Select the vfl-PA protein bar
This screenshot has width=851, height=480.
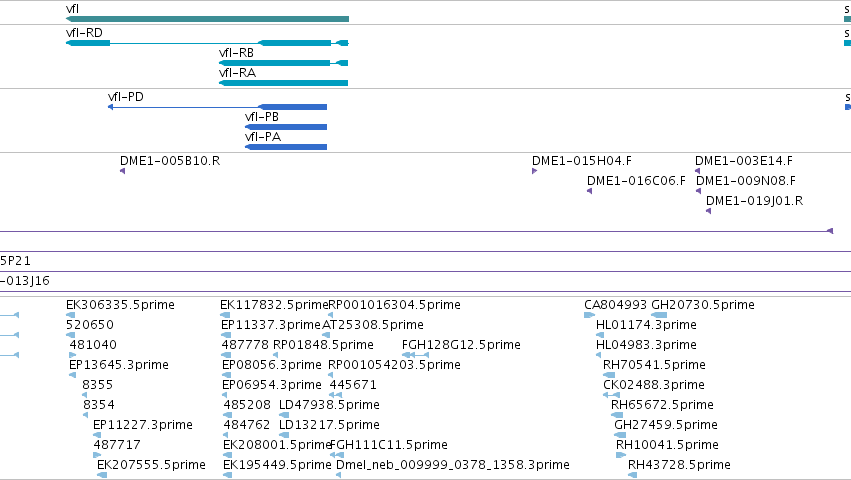(286, 147)
